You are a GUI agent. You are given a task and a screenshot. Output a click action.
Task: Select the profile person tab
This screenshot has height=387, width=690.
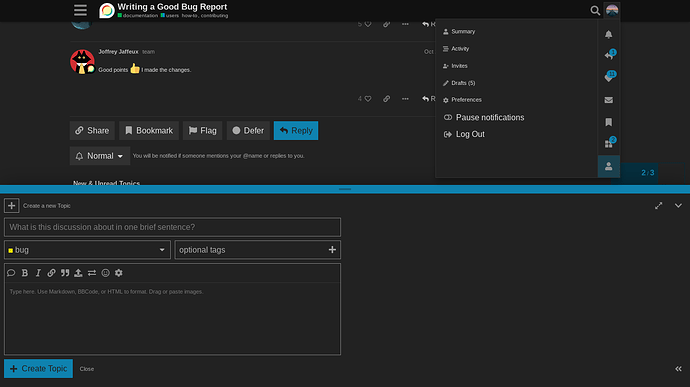[609, 166]
